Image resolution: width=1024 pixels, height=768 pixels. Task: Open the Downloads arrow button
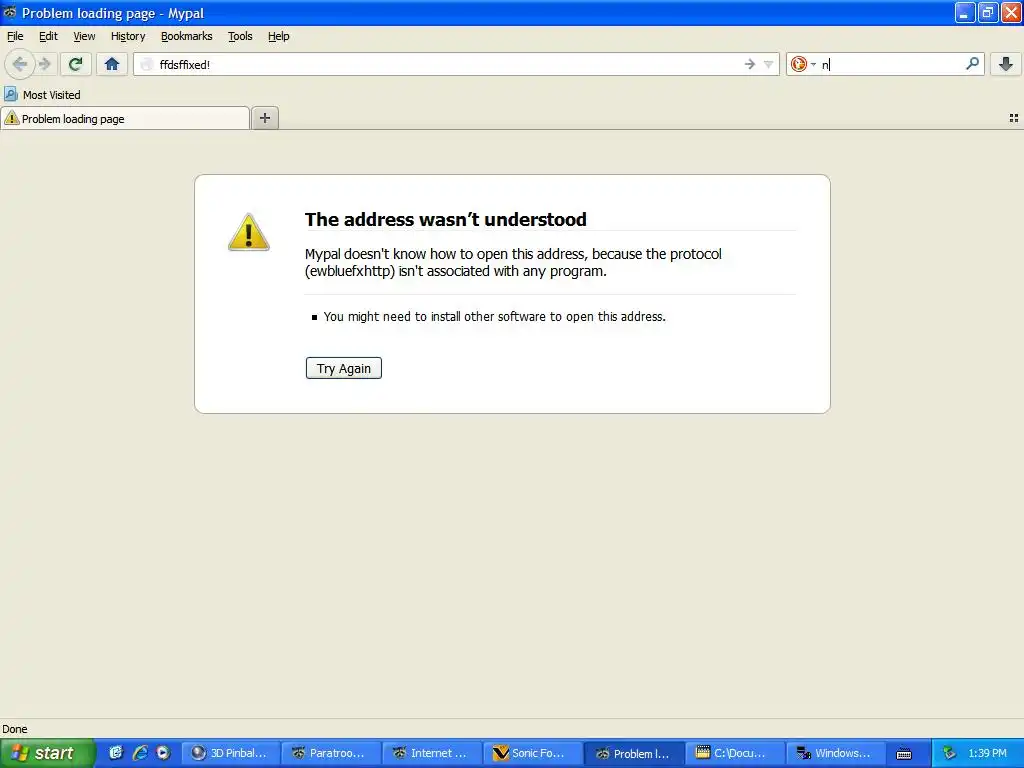click(1006, 64)
